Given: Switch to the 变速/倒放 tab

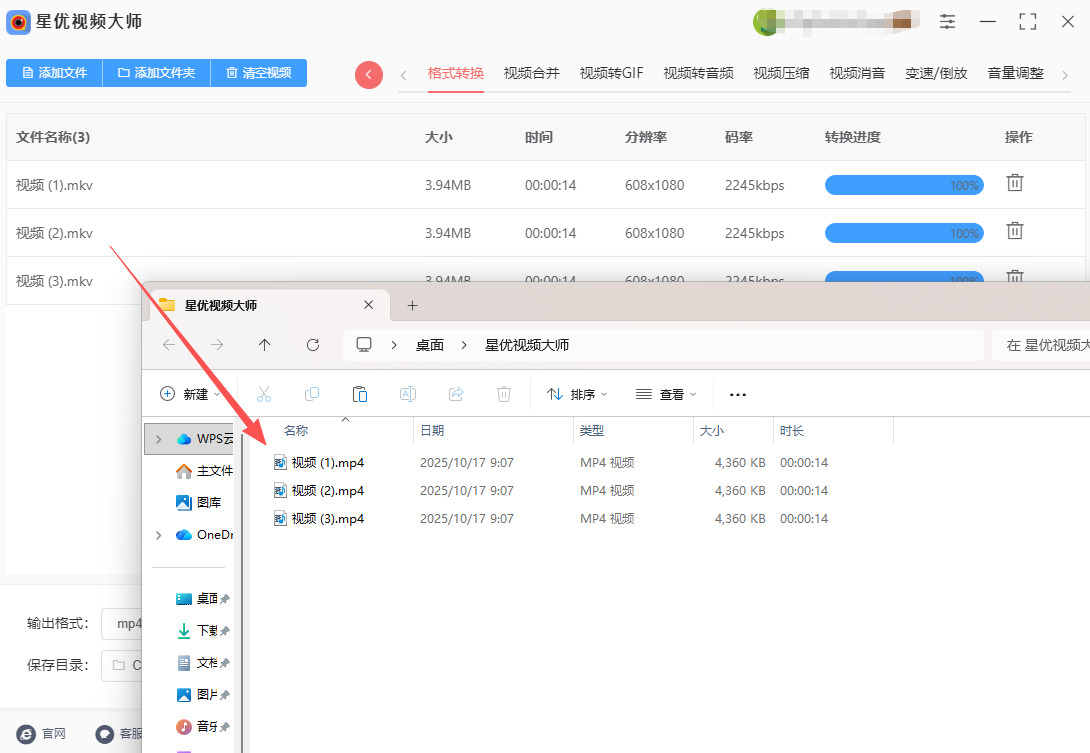Looking at the screenshot, I should (936, 73).
